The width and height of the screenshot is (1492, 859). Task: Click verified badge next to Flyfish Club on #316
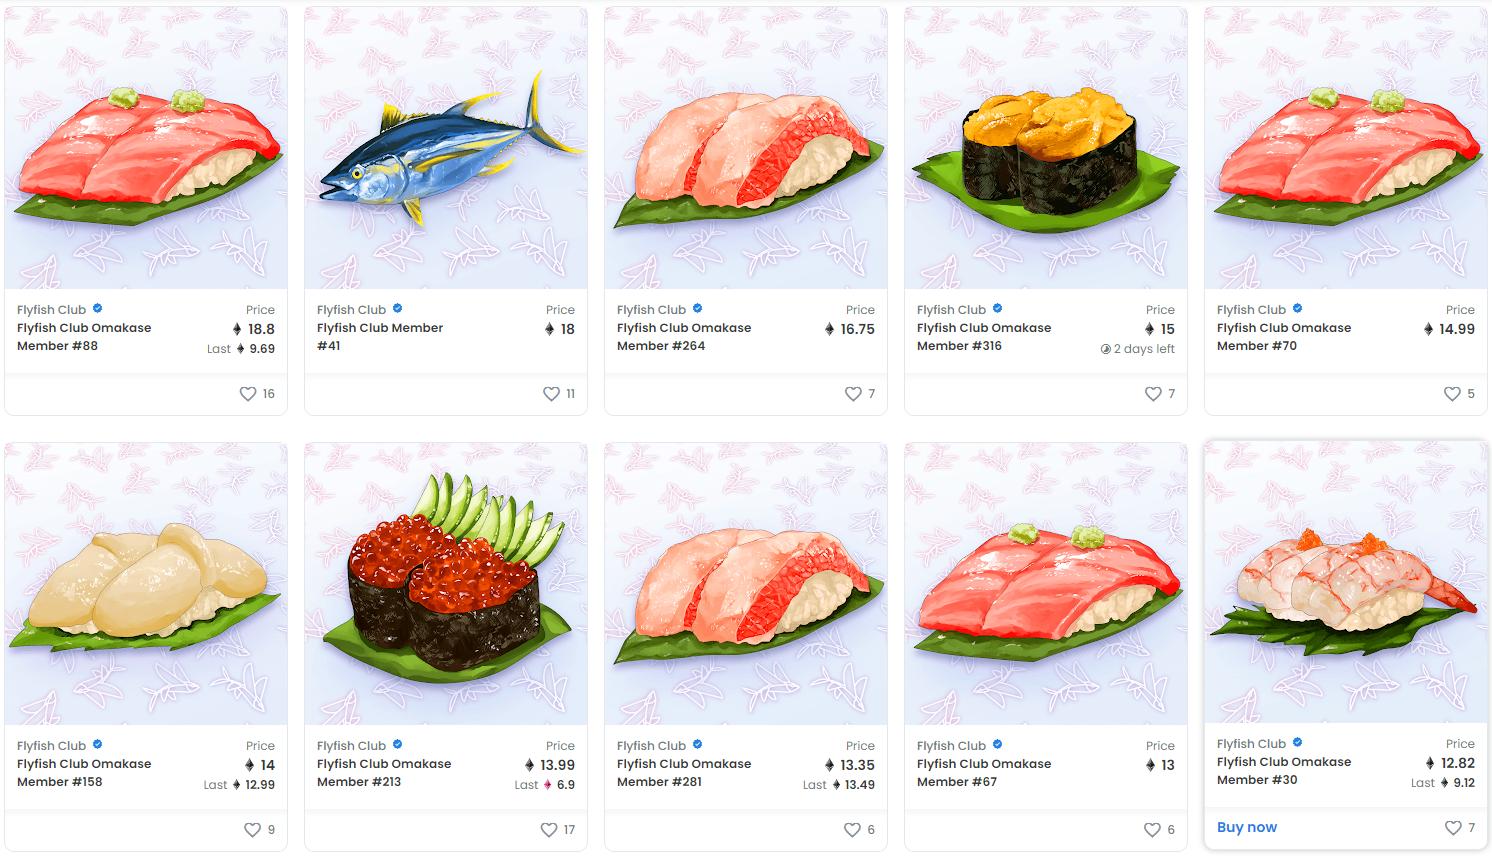click(x=998, y=309)
